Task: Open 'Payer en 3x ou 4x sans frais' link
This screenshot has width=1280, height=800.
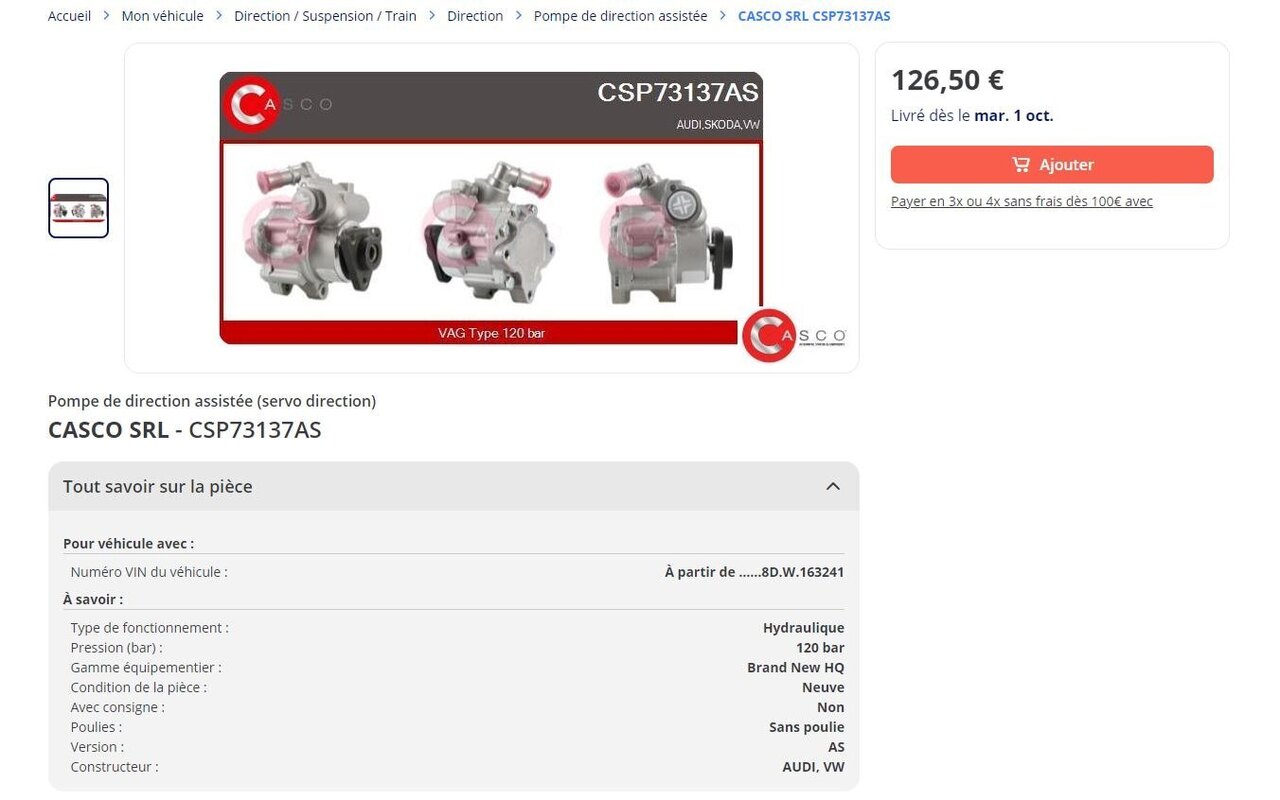Action: 1022,201
